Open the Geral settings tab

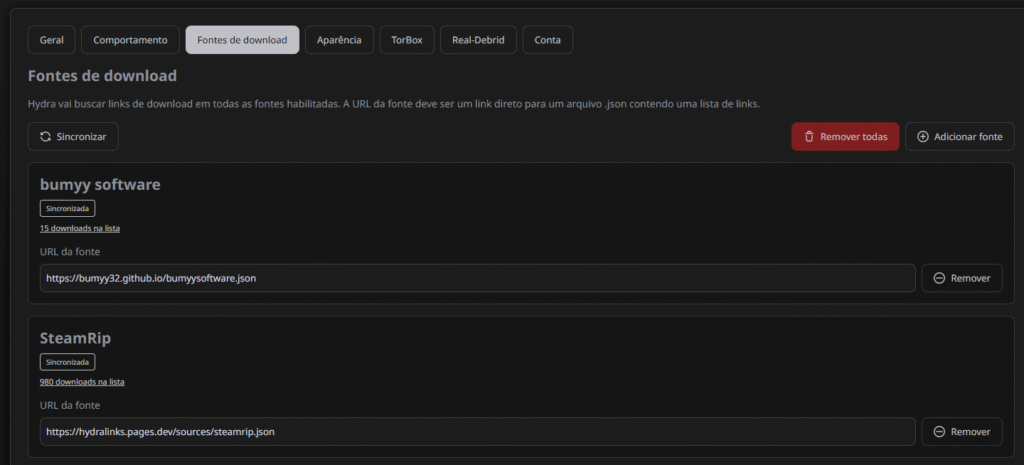(x=52, y=40)
